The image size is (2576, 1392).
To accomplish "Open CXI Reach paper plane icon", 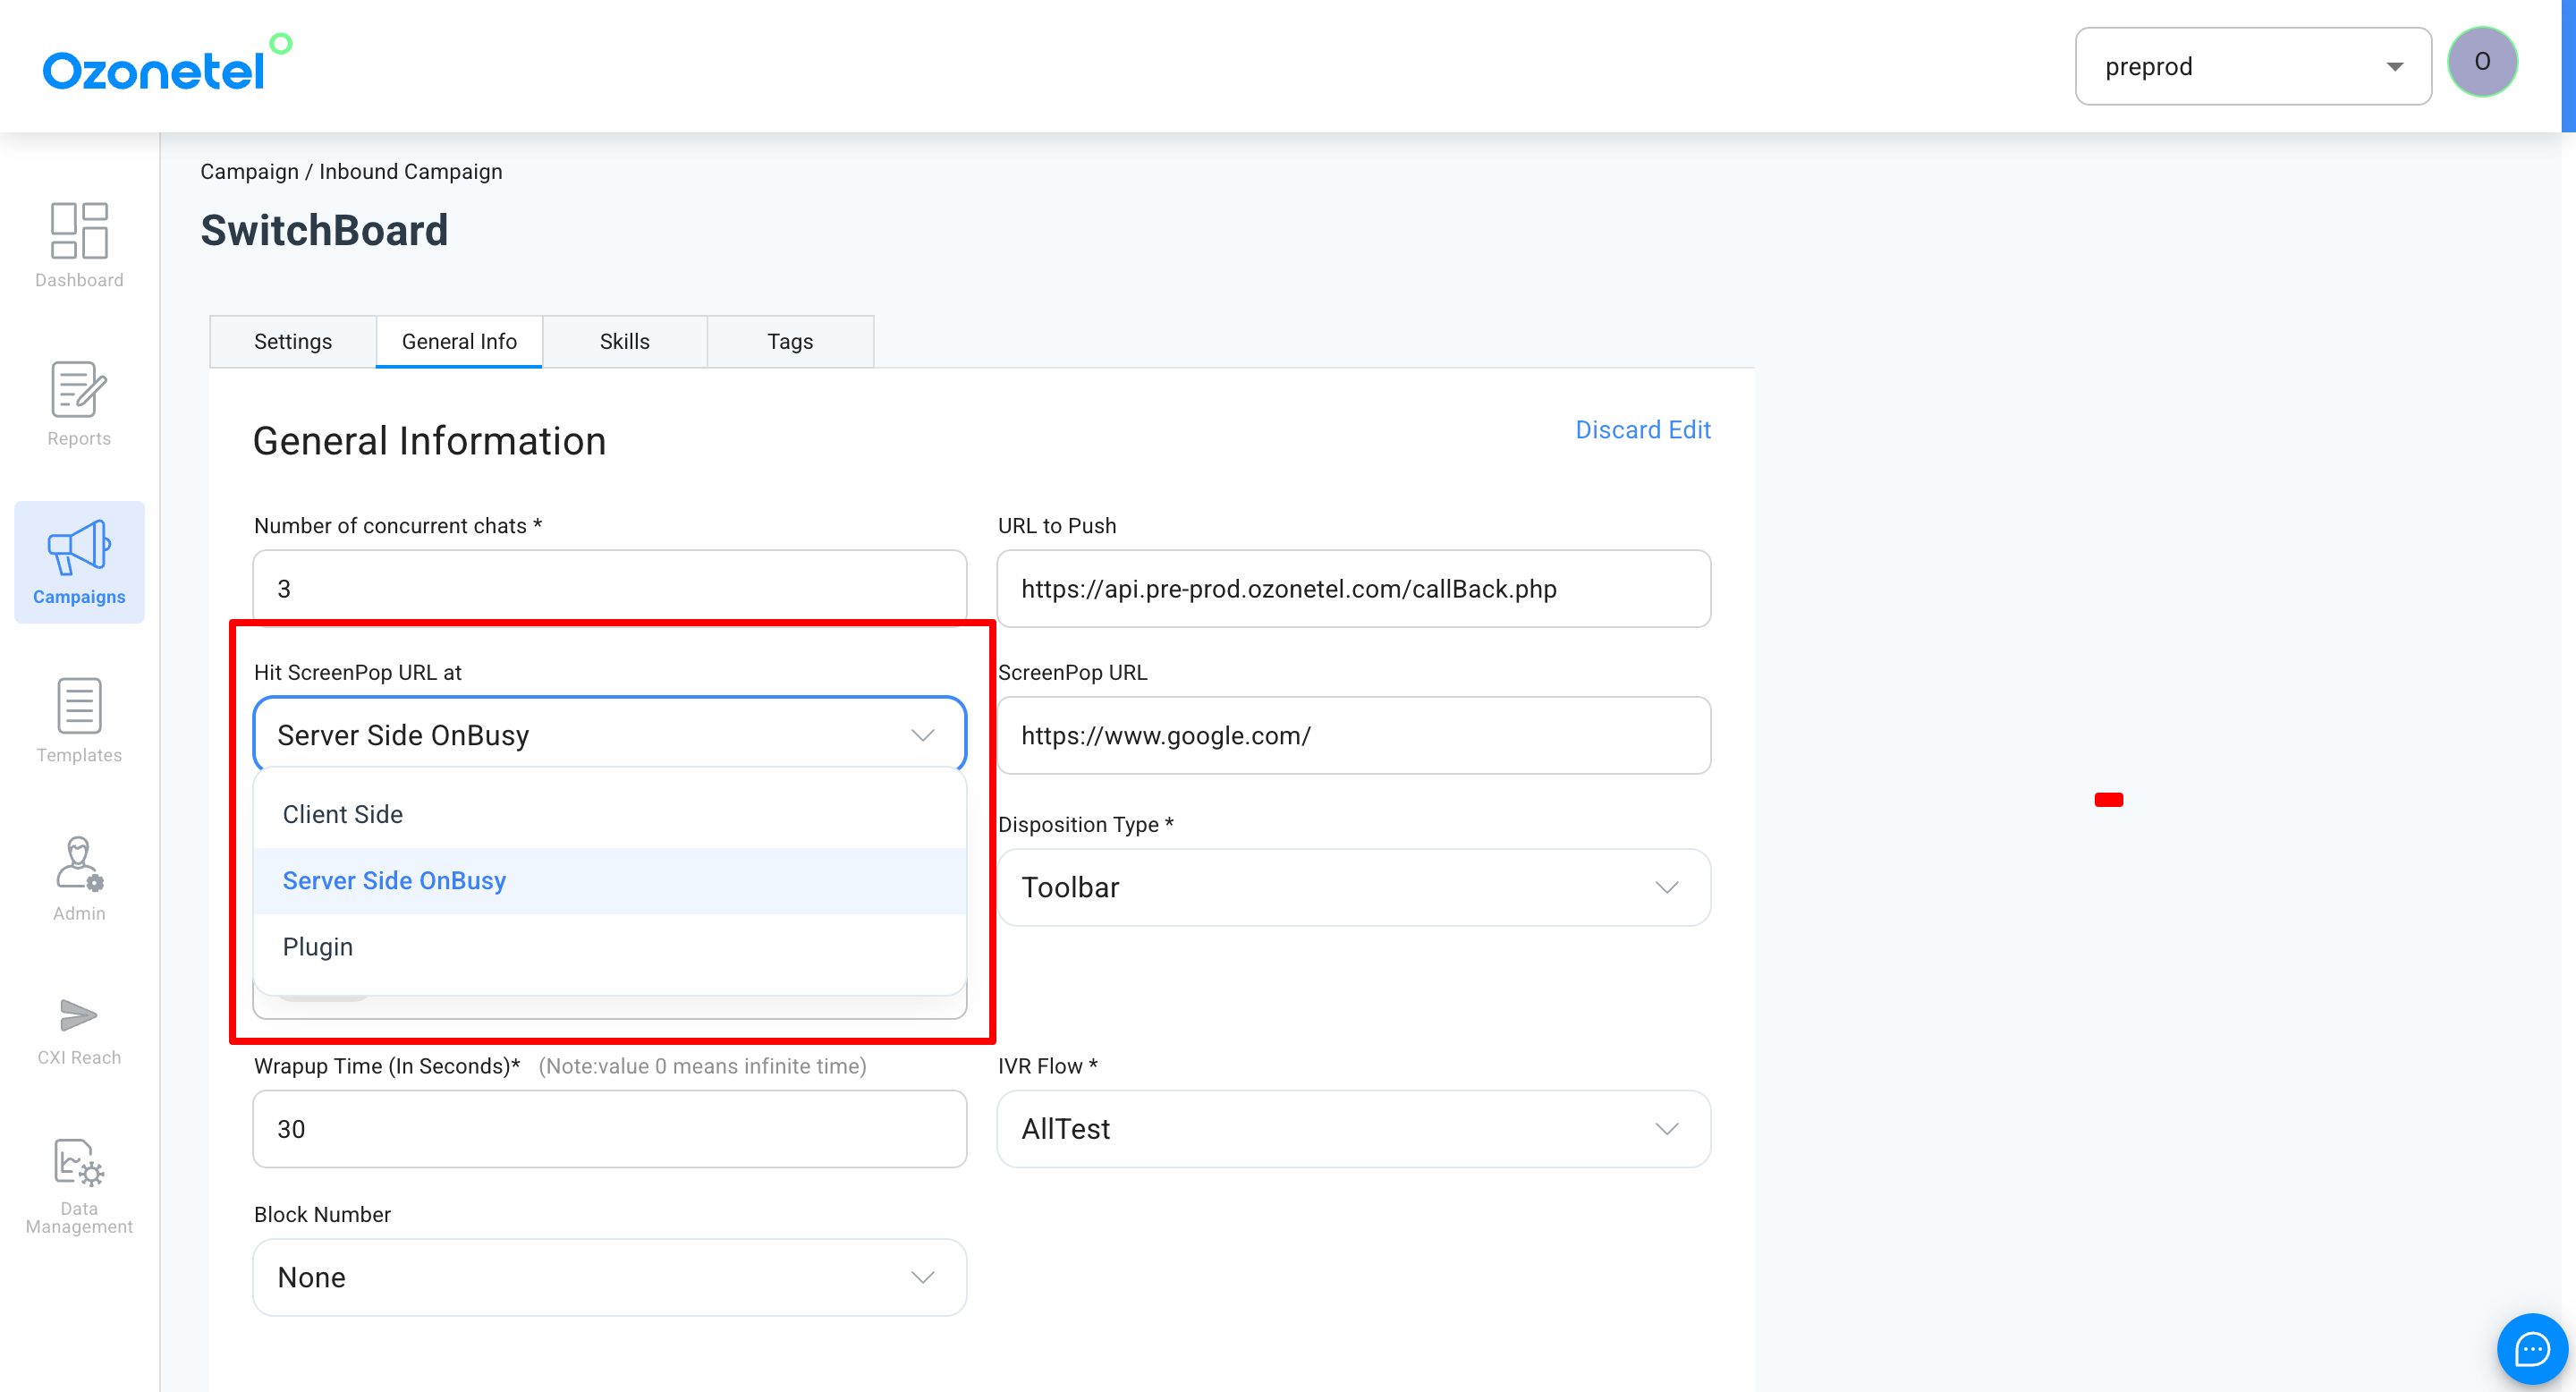I will [79, 1015].
